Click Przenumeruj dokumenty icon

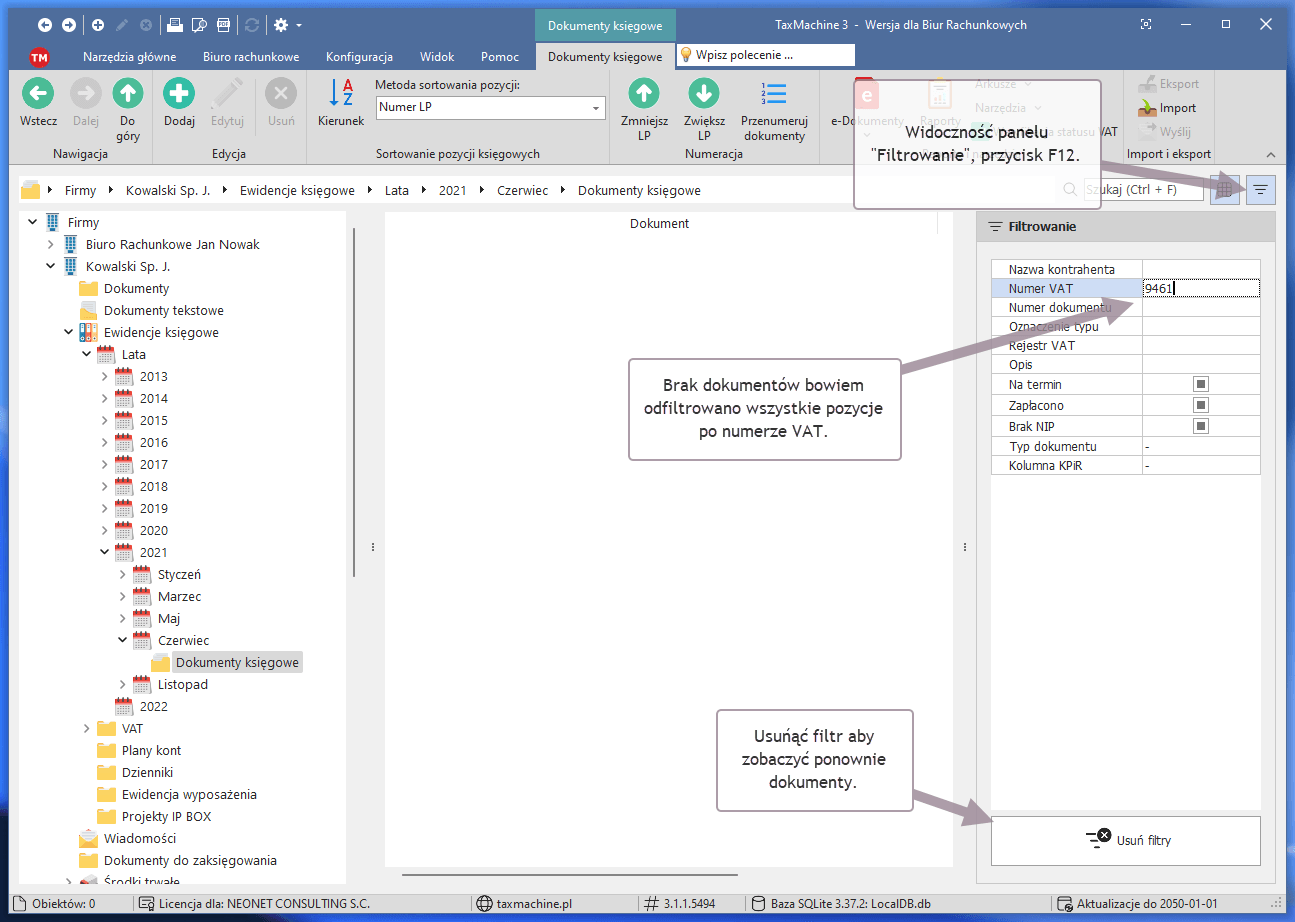[x=774, y=95]
